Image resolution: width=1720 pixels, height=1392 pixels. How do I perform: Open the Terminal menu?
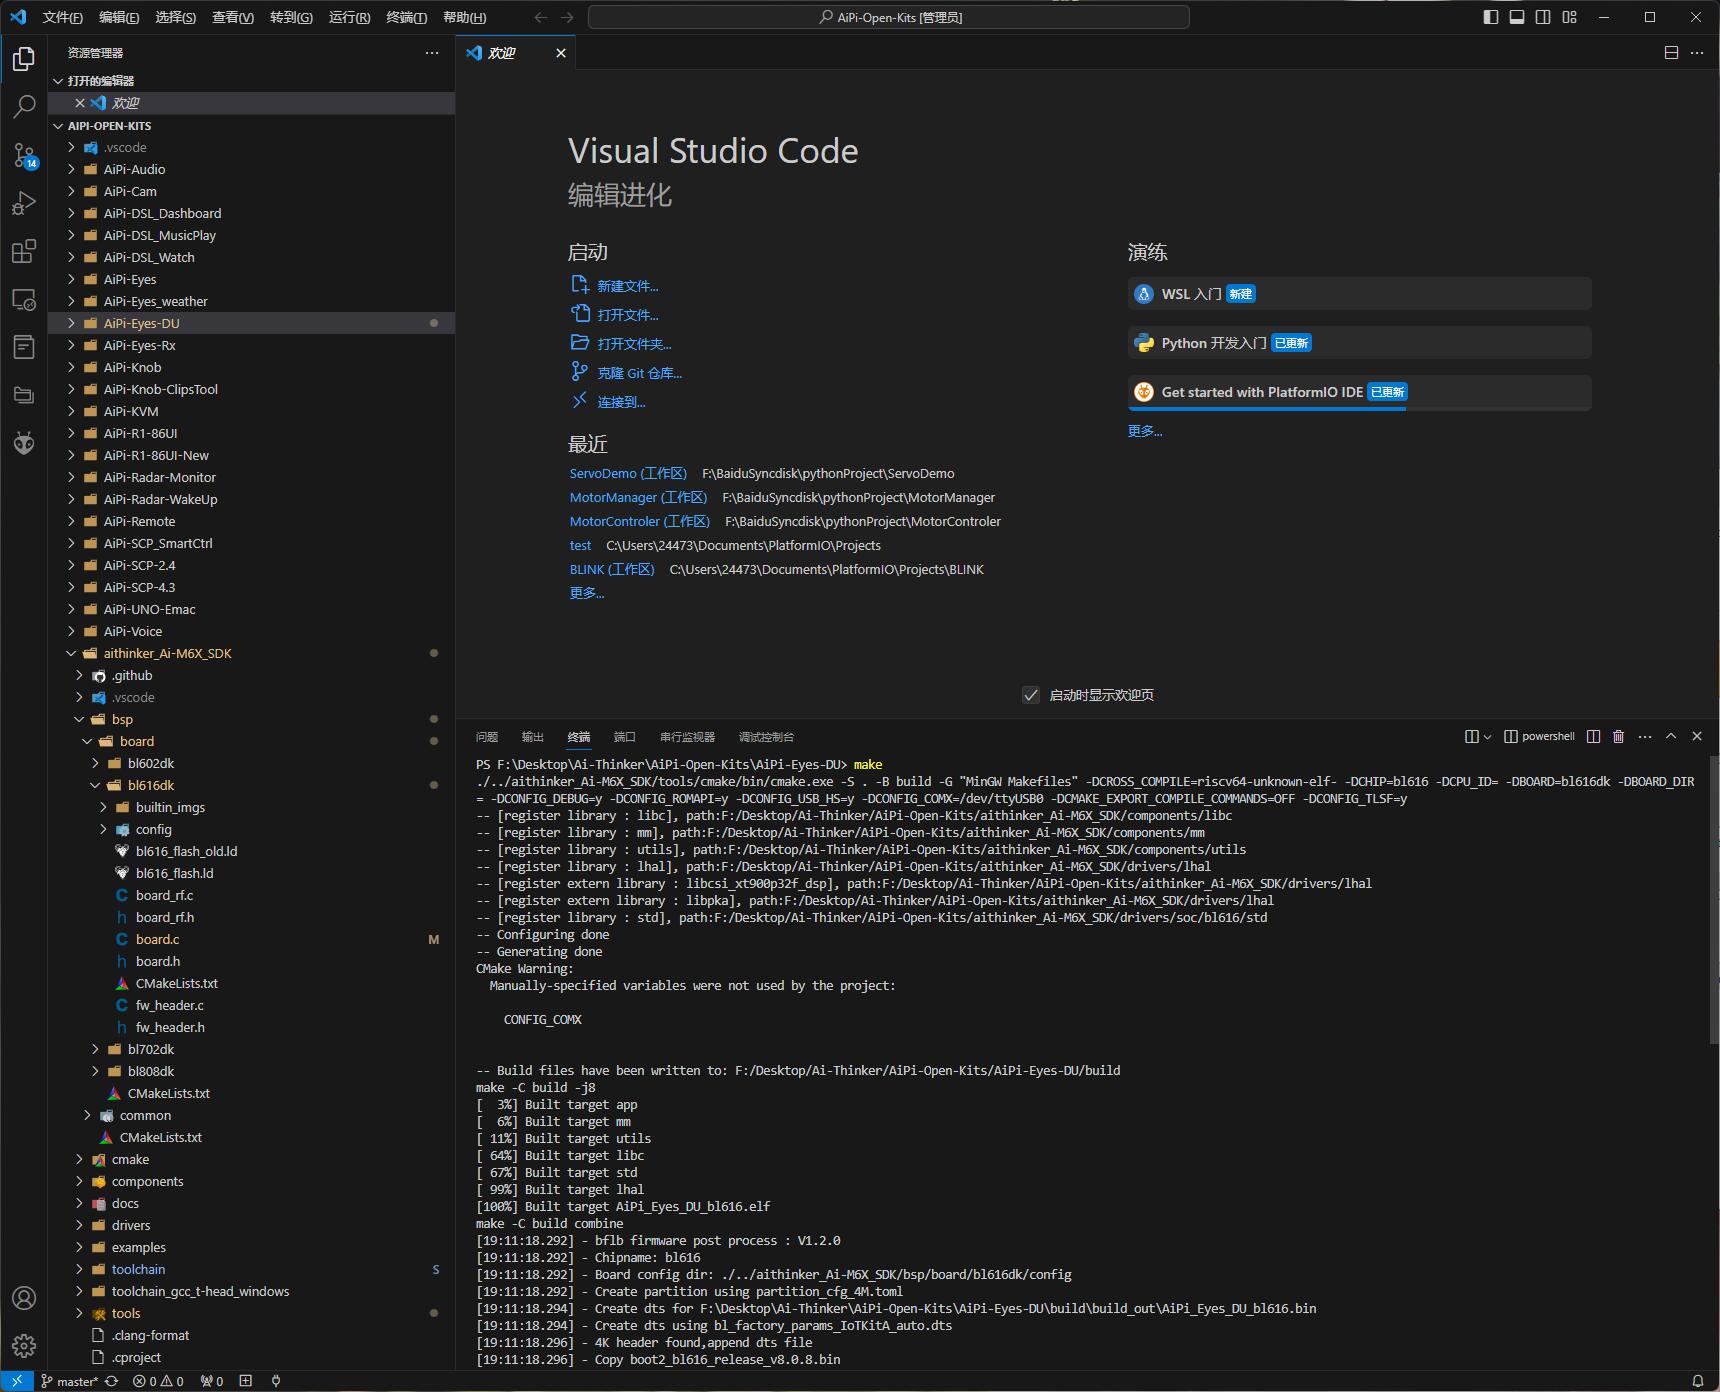406,17
